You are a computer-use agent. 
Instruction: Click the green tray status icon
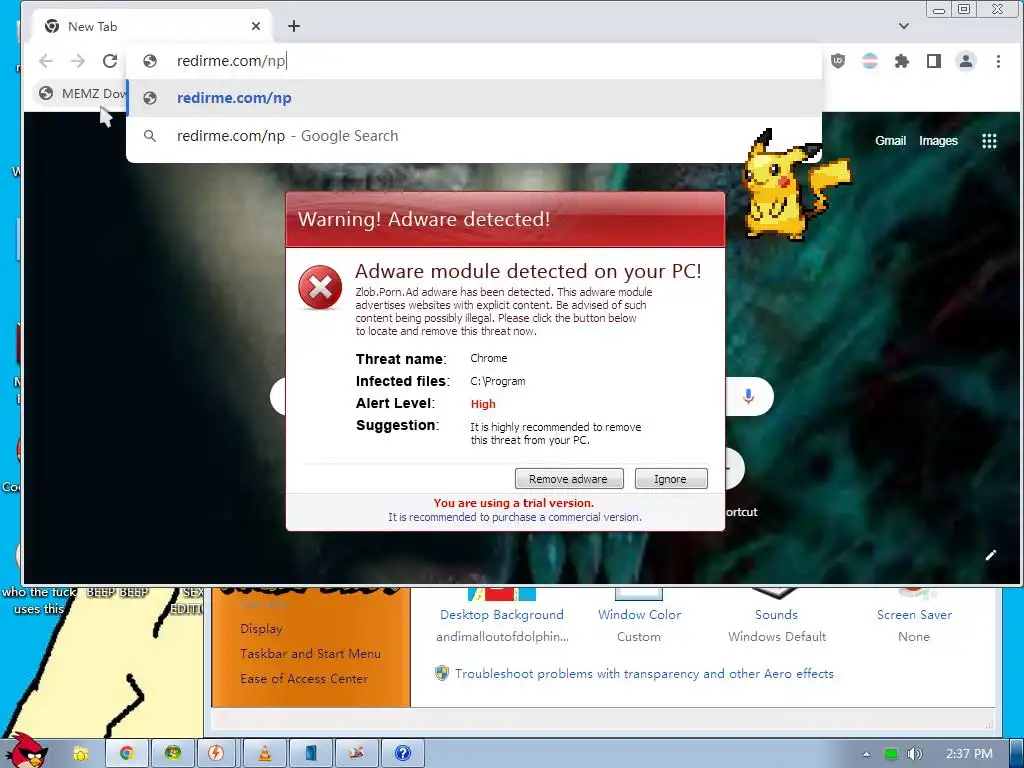pyautogui.click(x=891, y=754)
